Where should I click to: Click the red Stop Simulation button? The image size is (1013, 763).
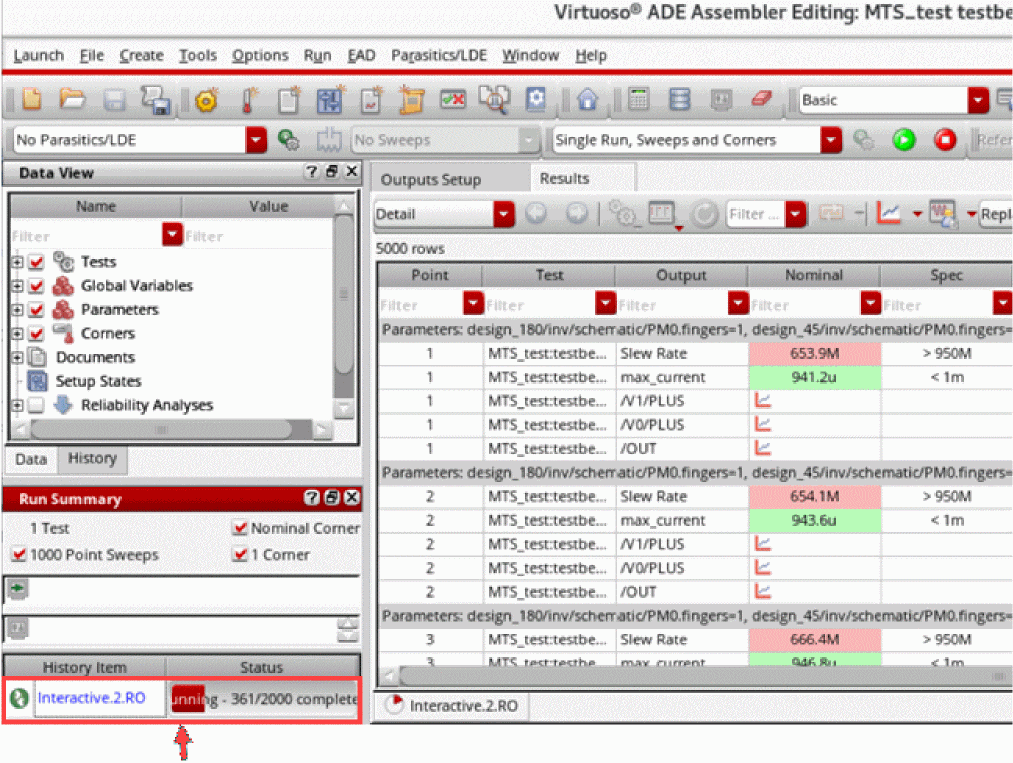coord(945,140)
